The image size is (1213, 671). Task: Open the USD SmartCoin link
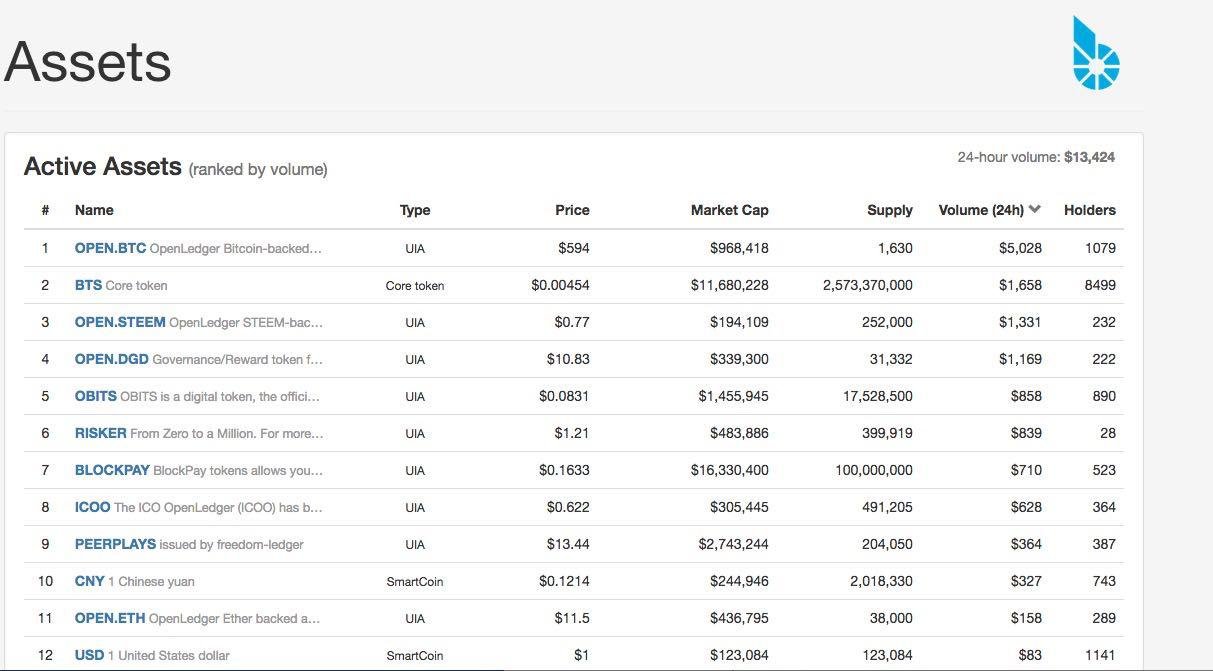click(89, 655)
